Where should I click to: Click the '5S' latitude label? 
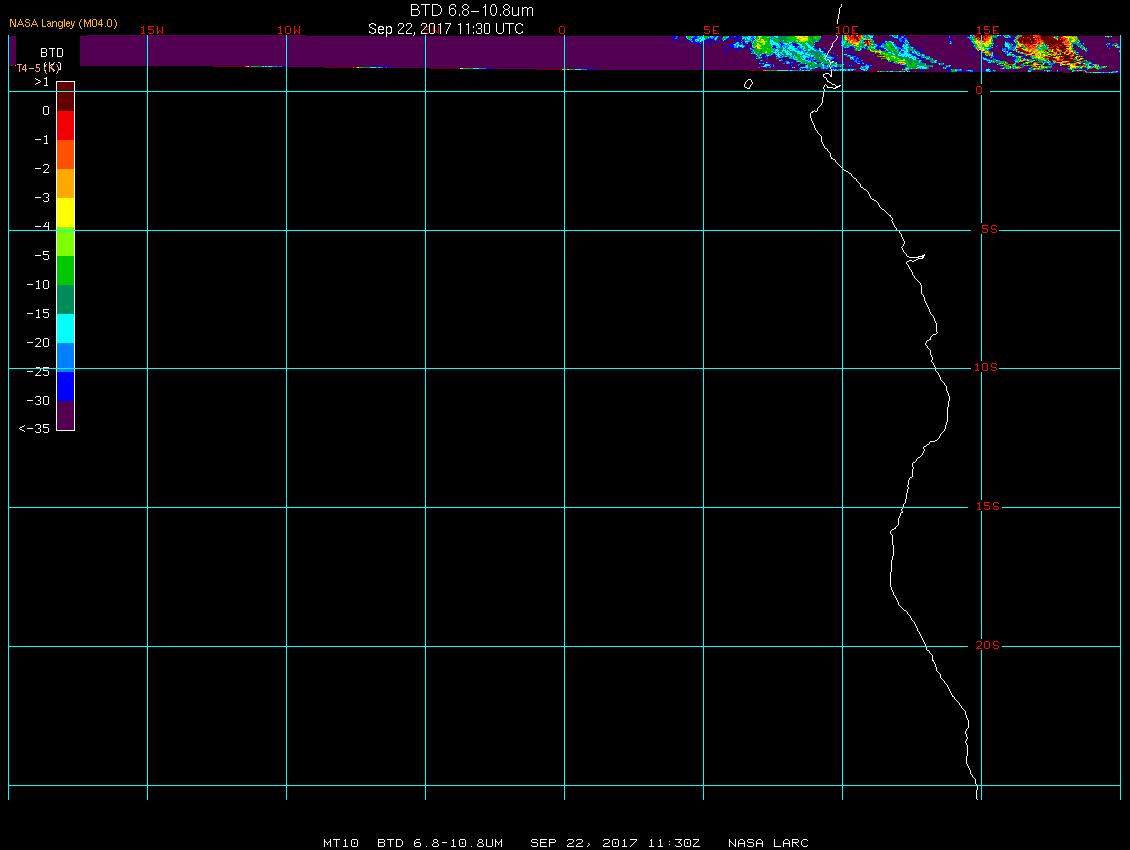[989, 229]
